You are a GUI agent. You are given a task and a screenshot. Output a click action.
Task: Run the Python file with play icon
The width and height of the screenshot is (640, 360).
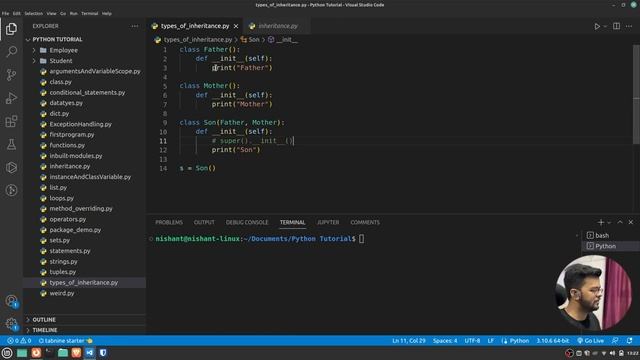click(597, 26)
